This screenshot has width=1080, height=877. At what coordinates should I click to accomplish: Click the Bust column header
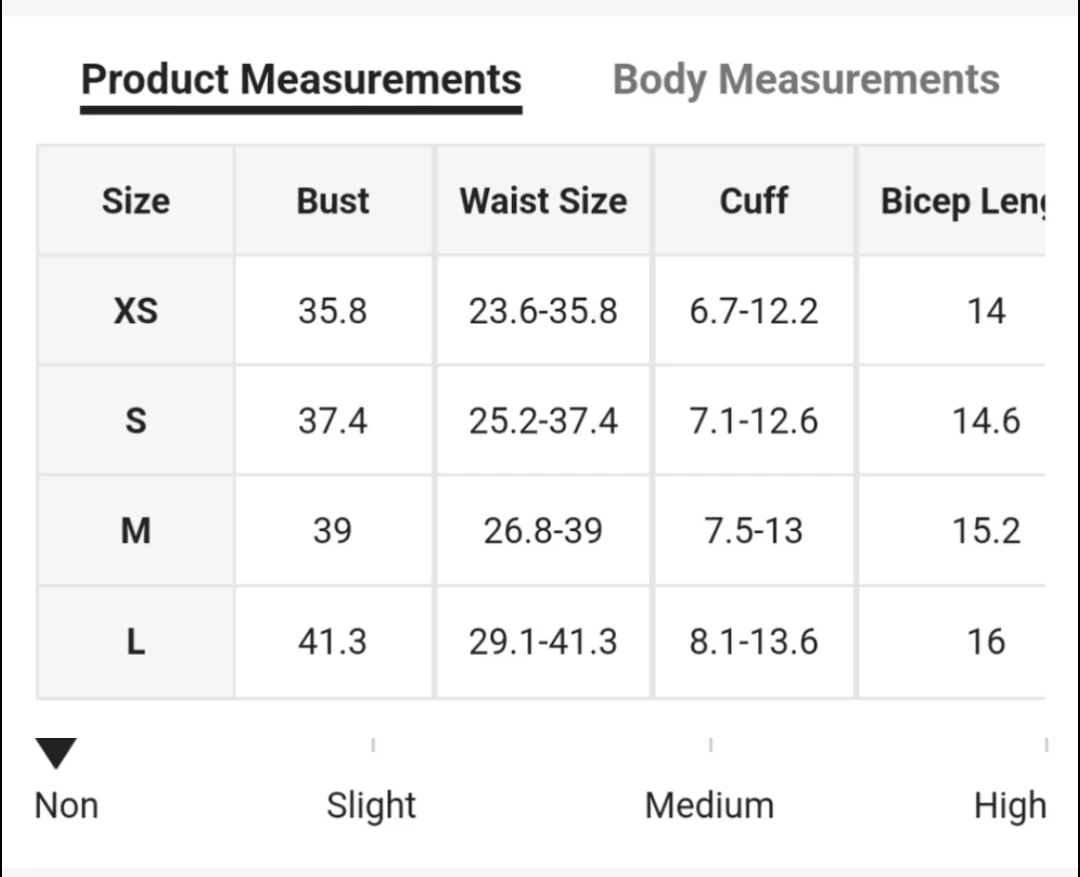(333, 200)
